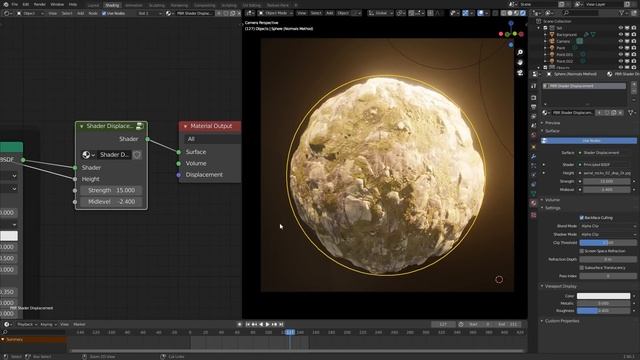The width and height of the screenshot is (640, 360).
Task: Click the fake user shield icon in node
Action: 137,155
